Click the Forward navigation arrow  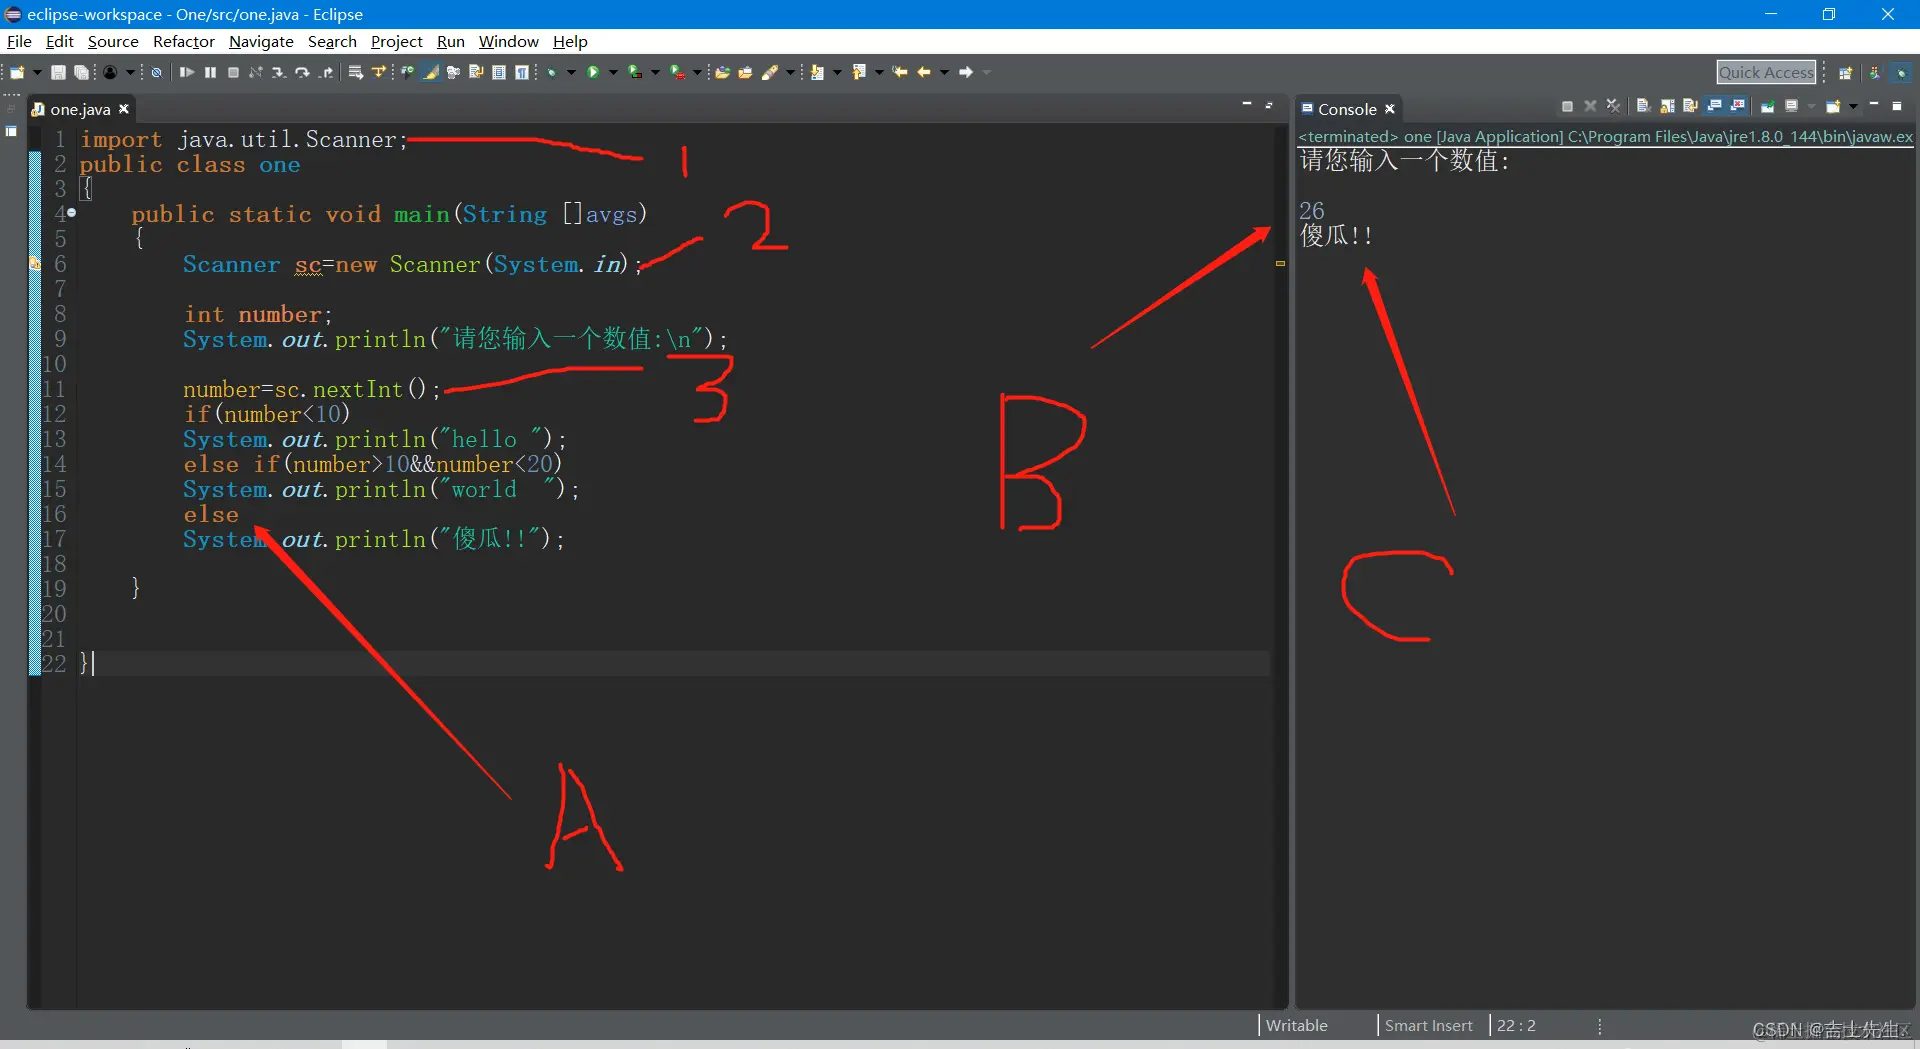point(966,72)
